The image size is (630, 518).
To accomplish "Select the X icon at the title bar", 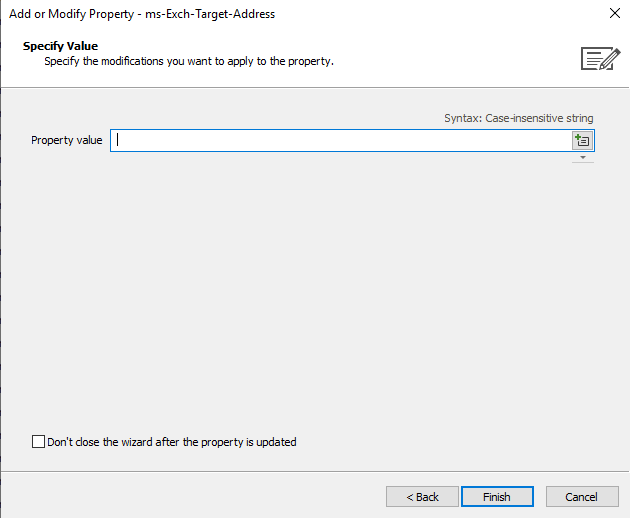I will click(614, 13).
